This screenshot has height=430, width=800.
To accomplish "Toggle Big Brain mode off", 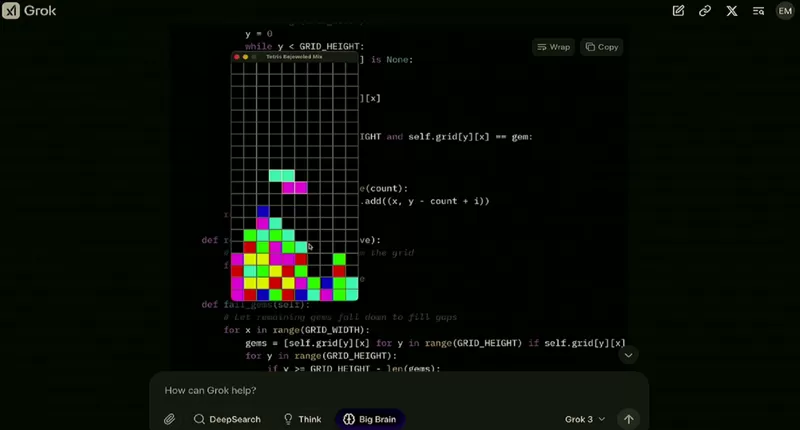I will (x=370, y=419).
